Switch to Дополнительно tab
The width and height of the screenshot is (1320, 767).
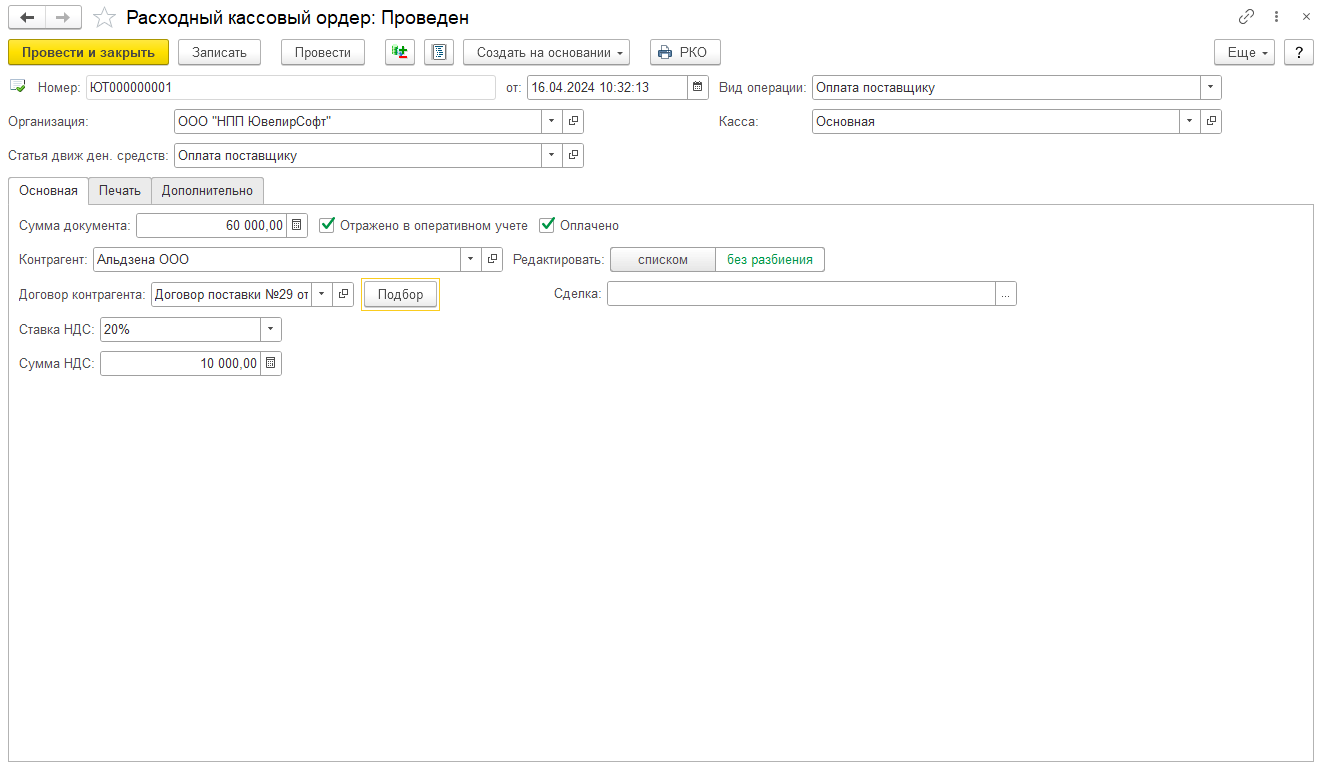tap(208, 190)
